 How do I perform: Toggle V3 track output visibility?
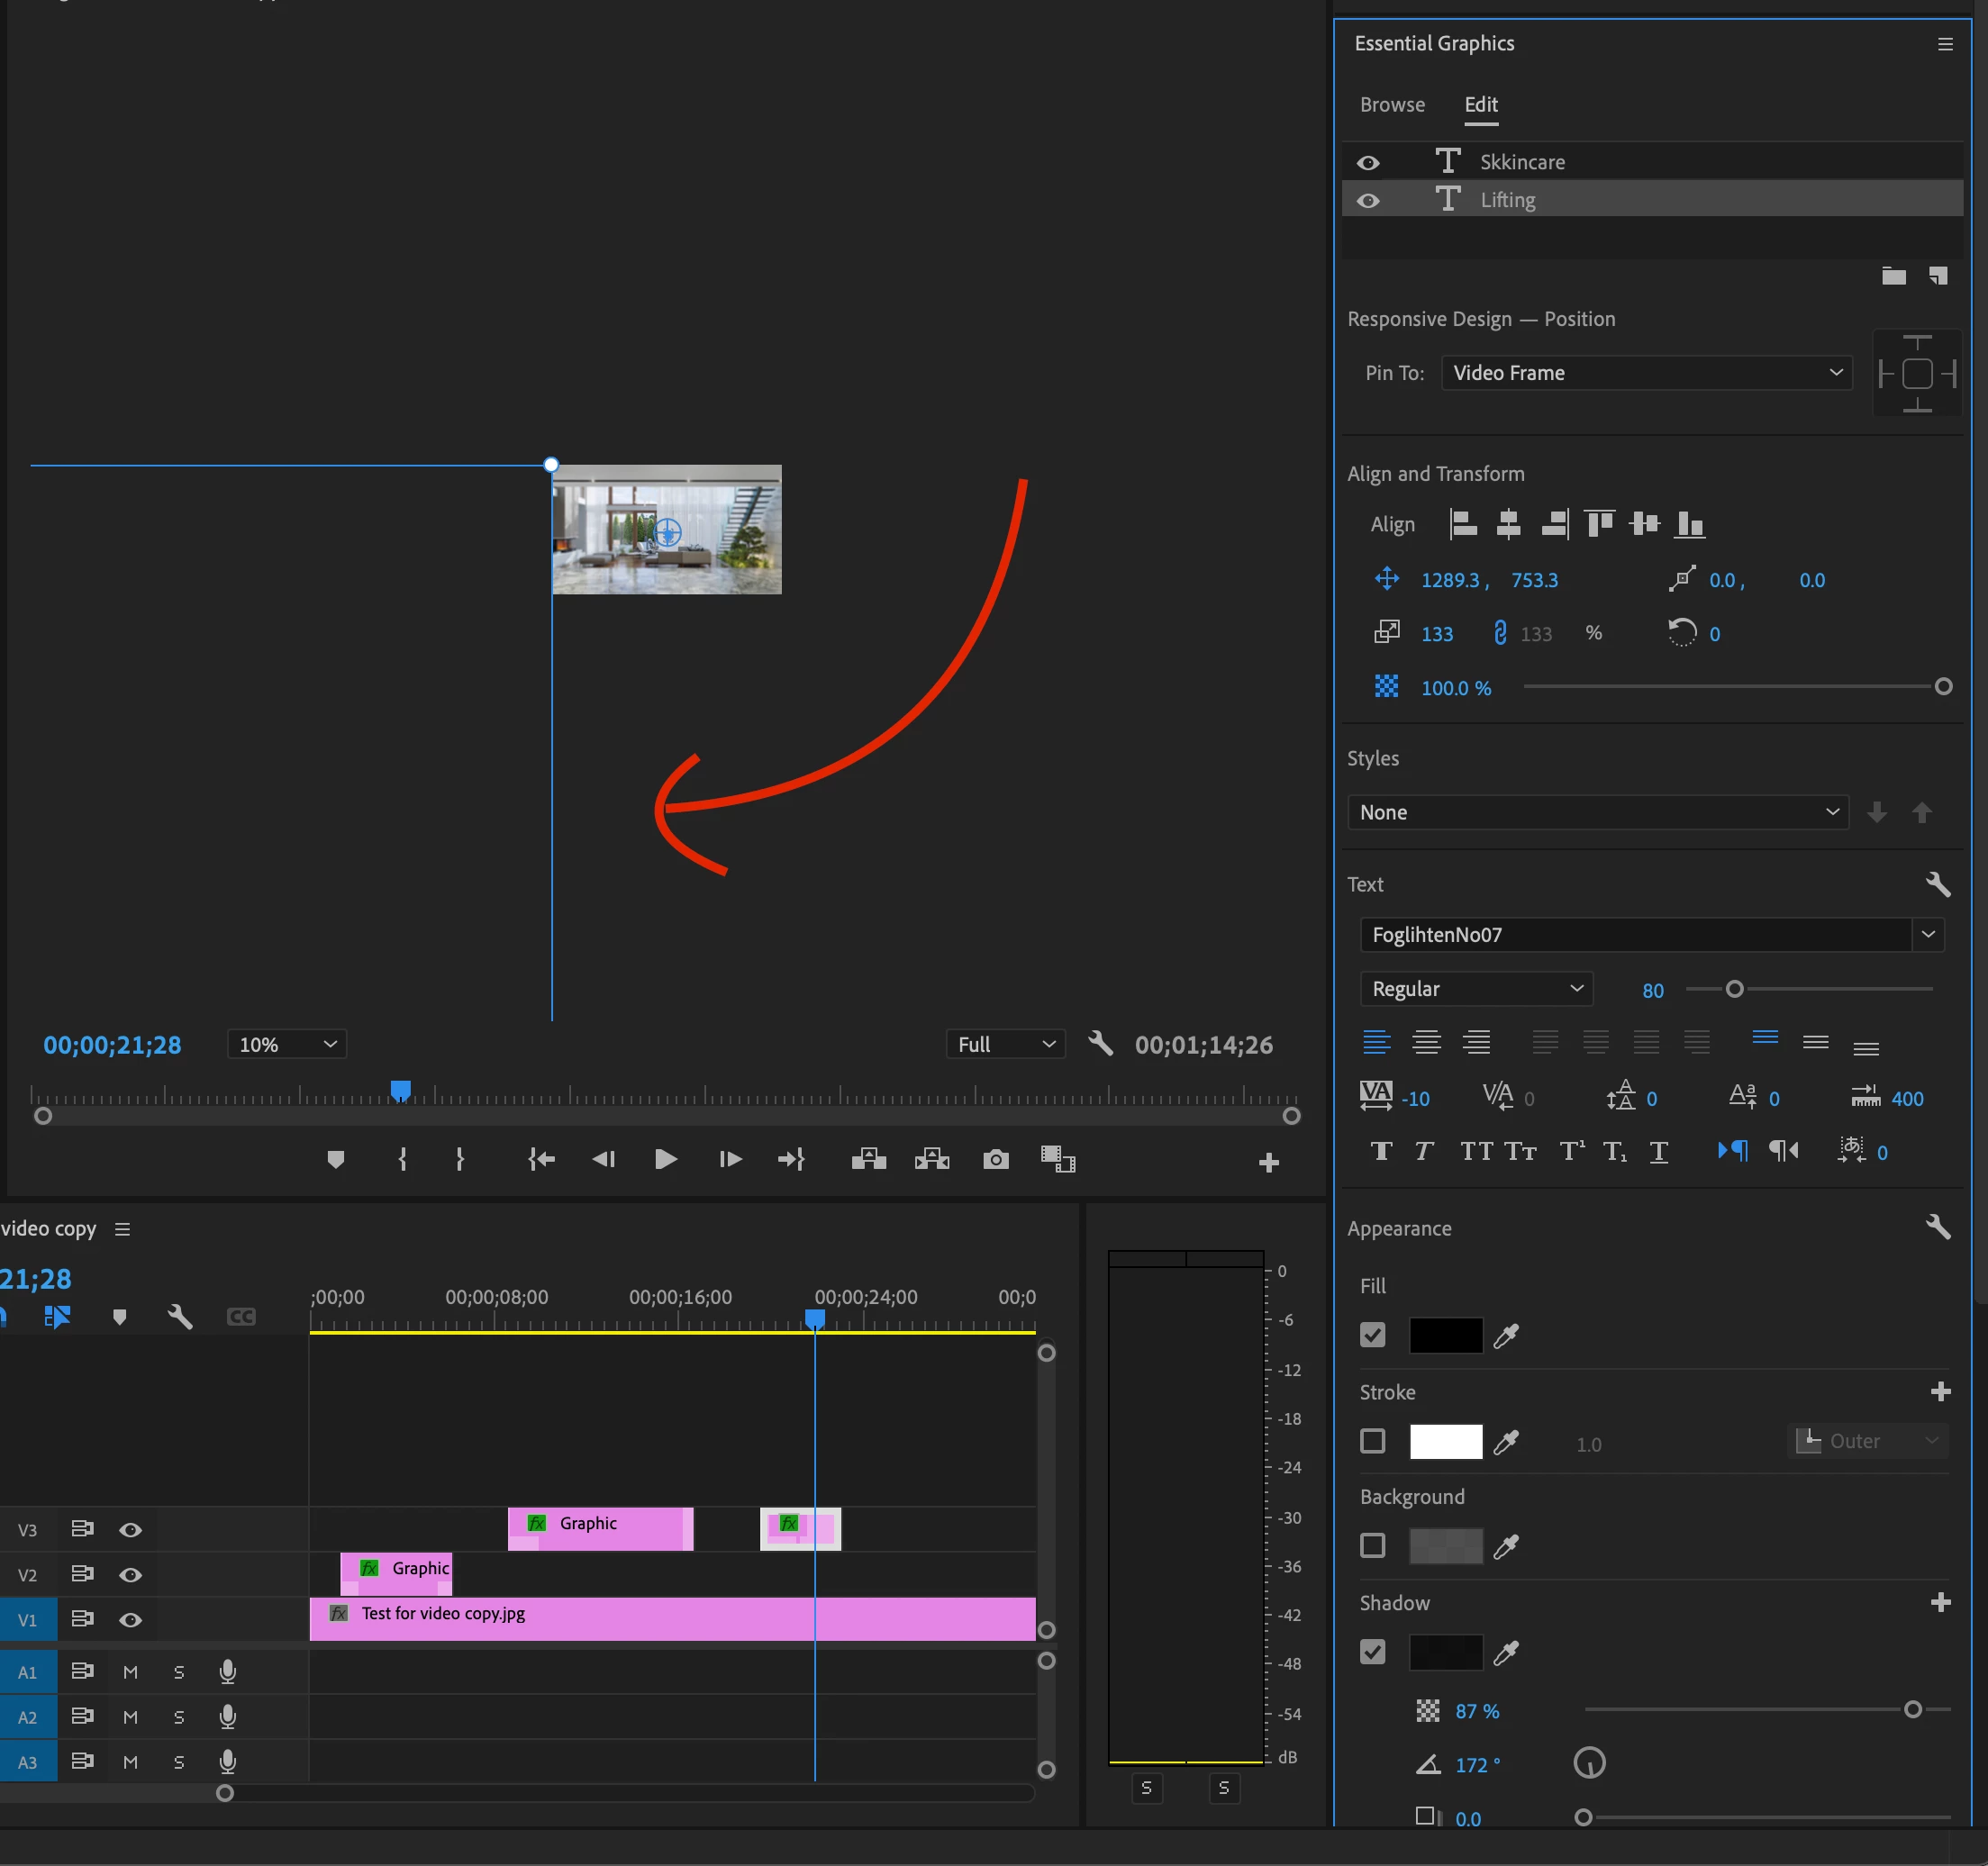tap(130, 1530)
